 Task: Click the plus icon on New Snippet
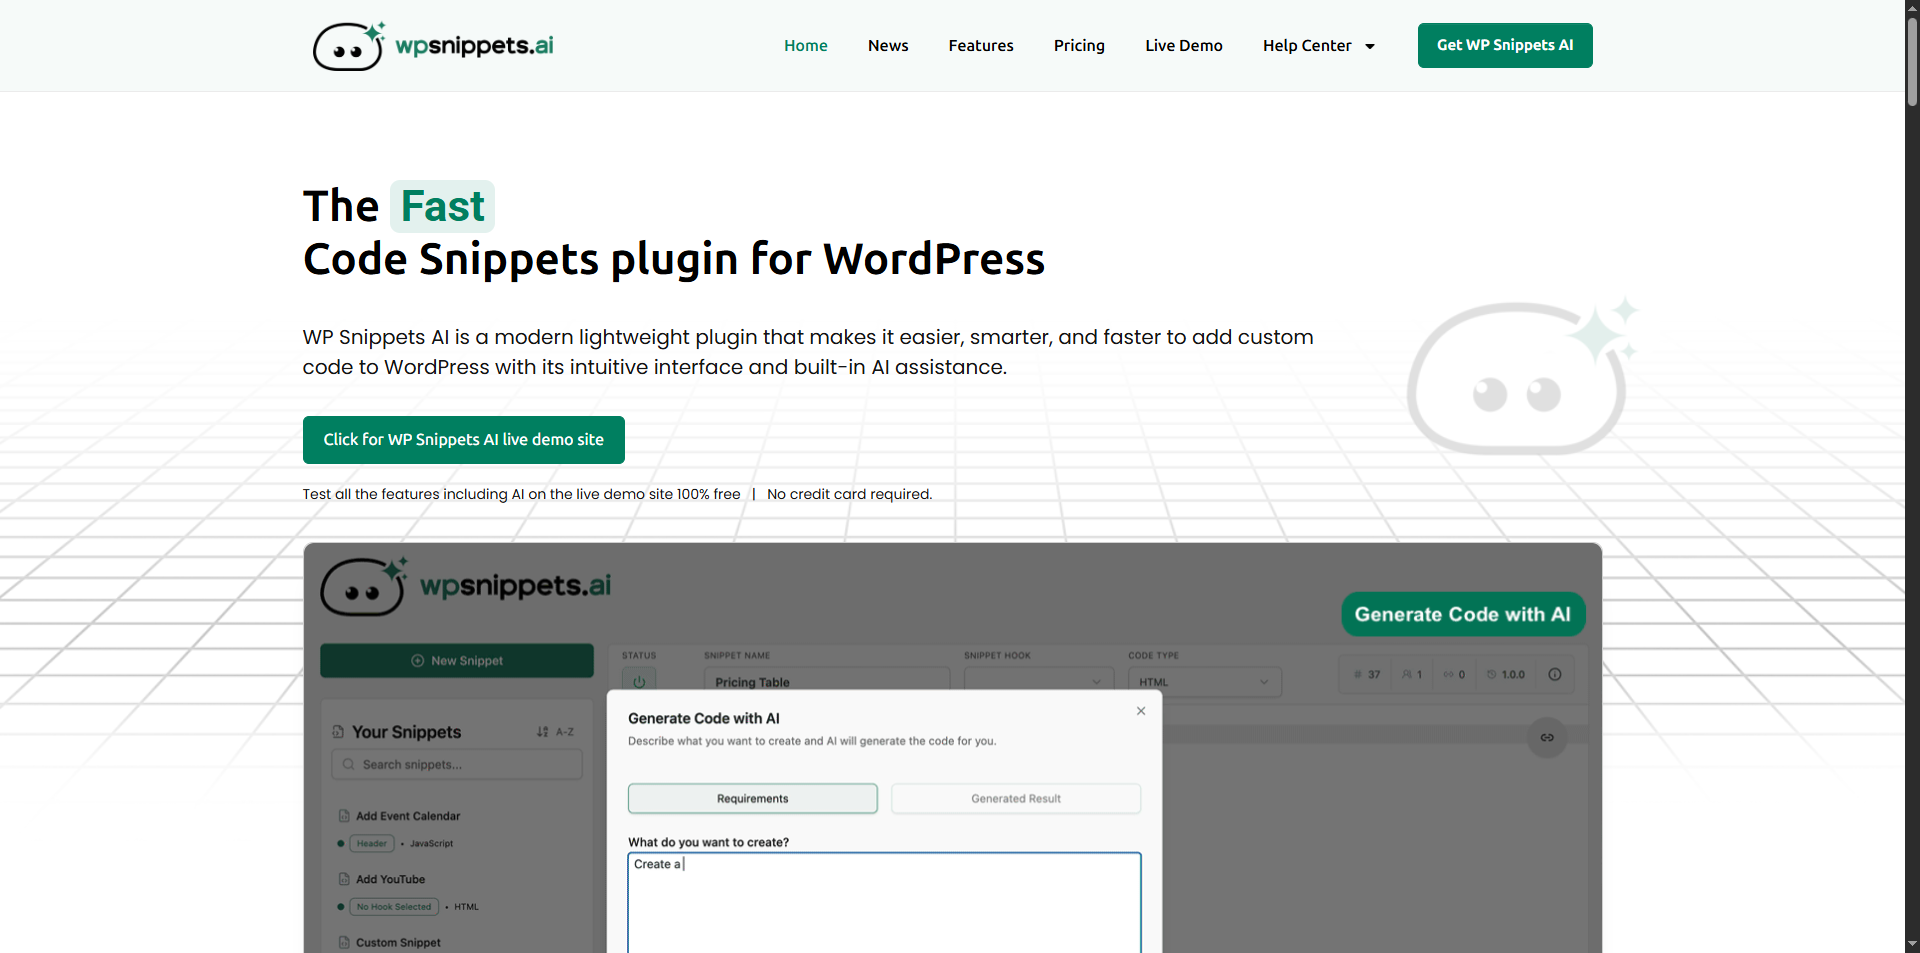(x=418, y=661)
